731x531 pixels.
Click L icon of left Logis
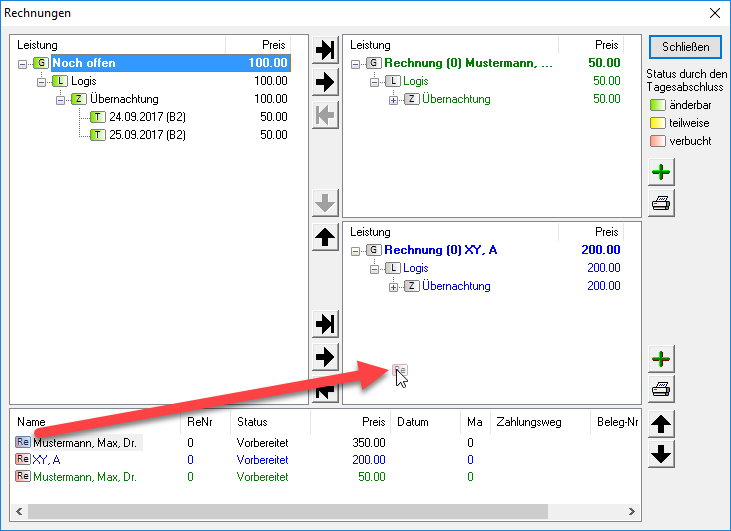tap(60, 81)
